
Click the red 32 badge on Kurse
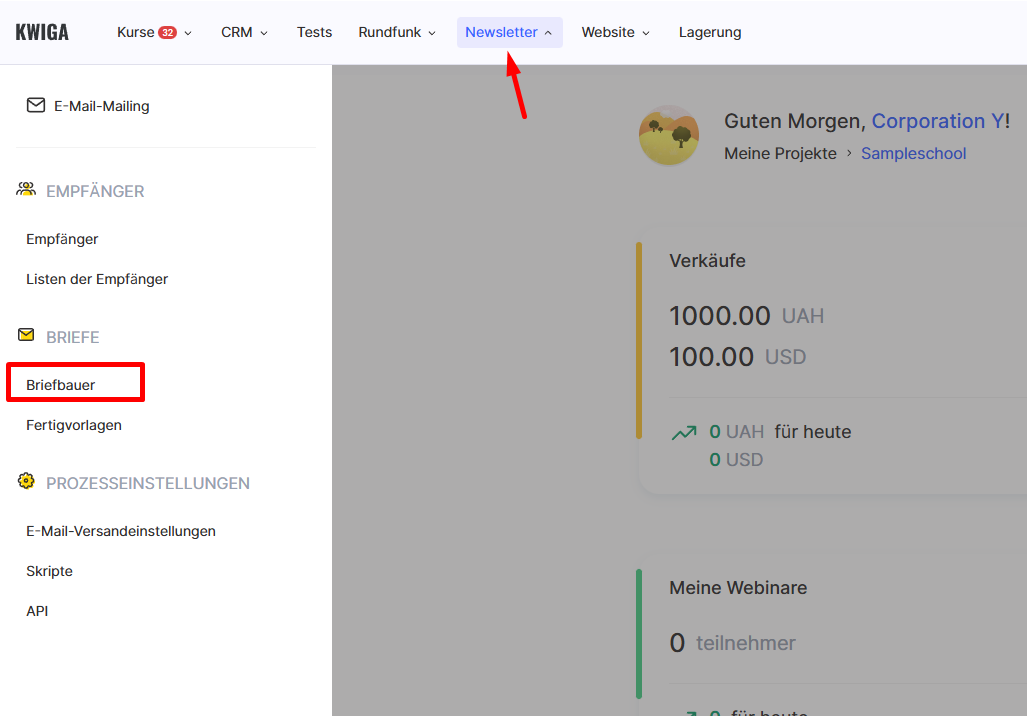point(167,32)
